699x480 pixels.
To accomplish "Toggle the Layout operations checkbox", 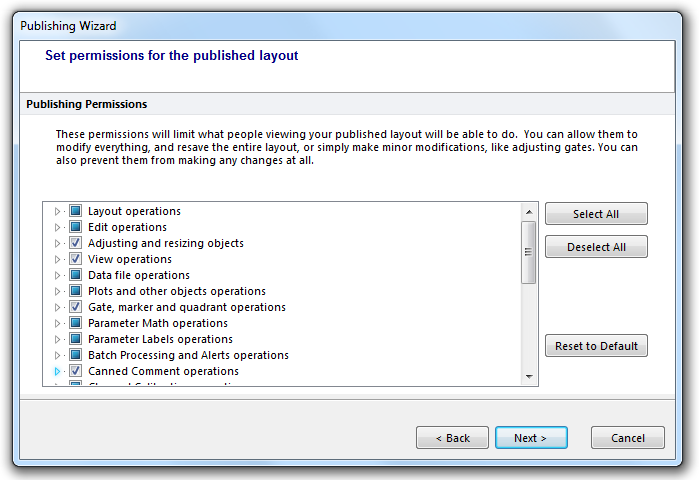I will click(x=75, y=211).
